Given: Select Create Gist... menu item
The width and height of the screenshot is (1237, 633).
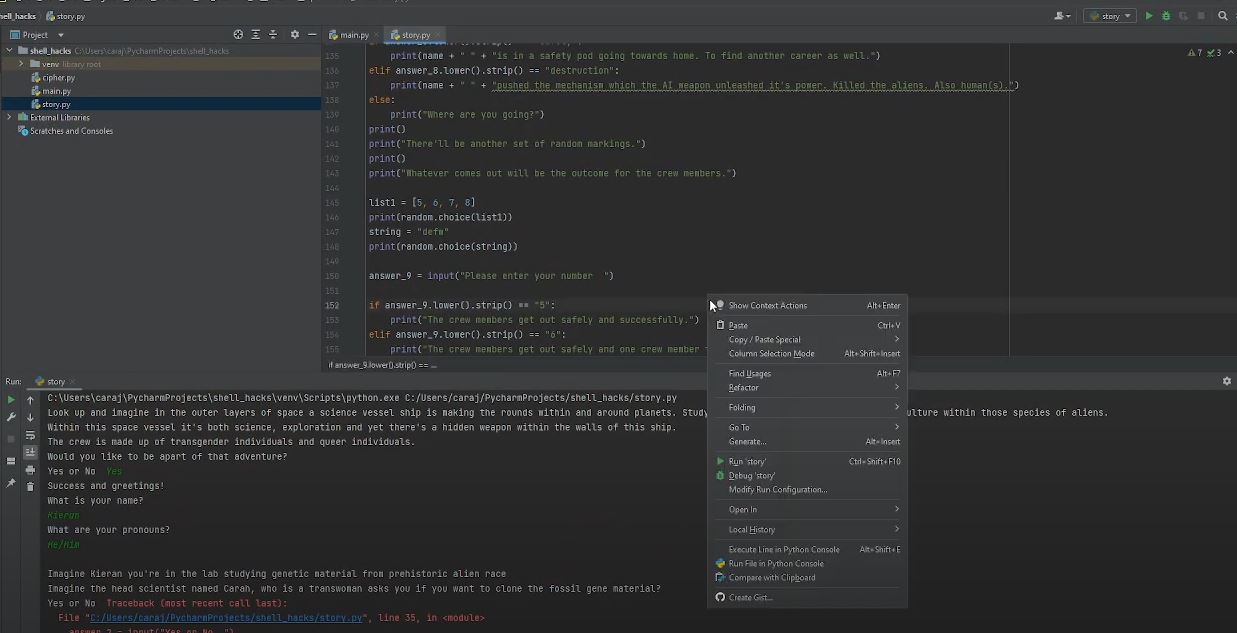Looking at the screenshot, I should (808, 597).
